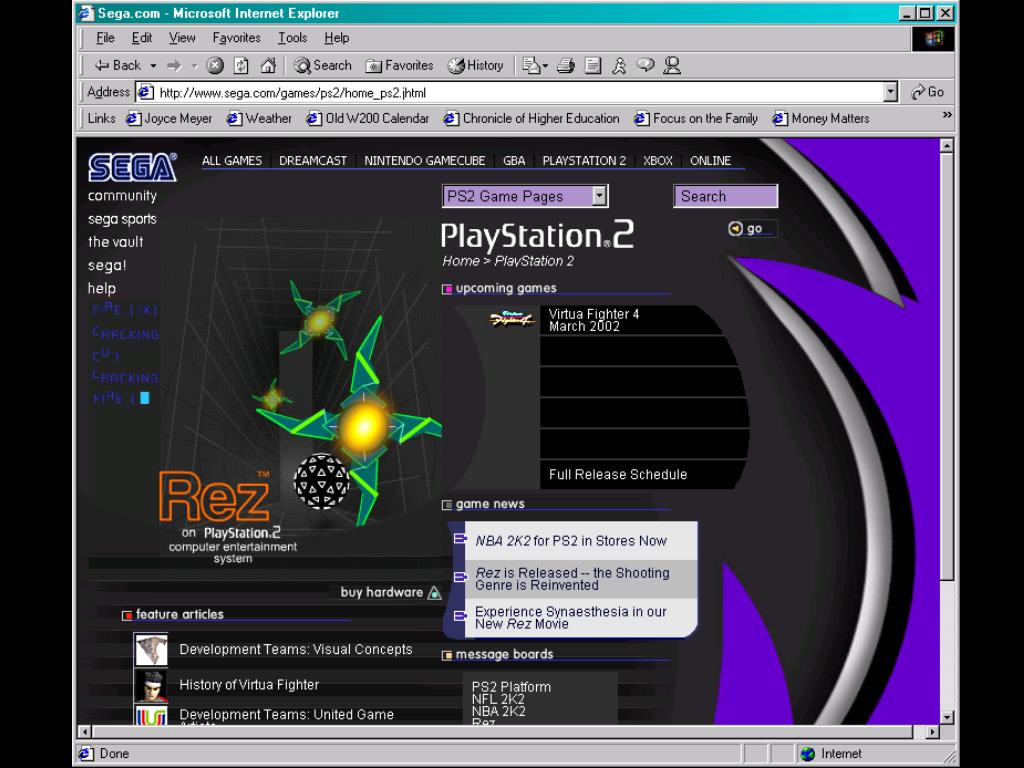This screenshot has width=1024, height=768.
Task: Select the ONLINE nav tab
Action: pyautogui.click(x=711, y=161)
